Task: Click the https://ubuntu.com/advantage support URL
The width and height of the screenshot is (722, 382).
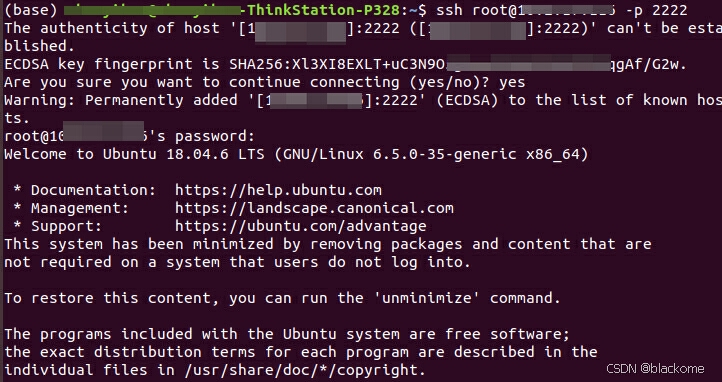Action: (x=301, y=226)
